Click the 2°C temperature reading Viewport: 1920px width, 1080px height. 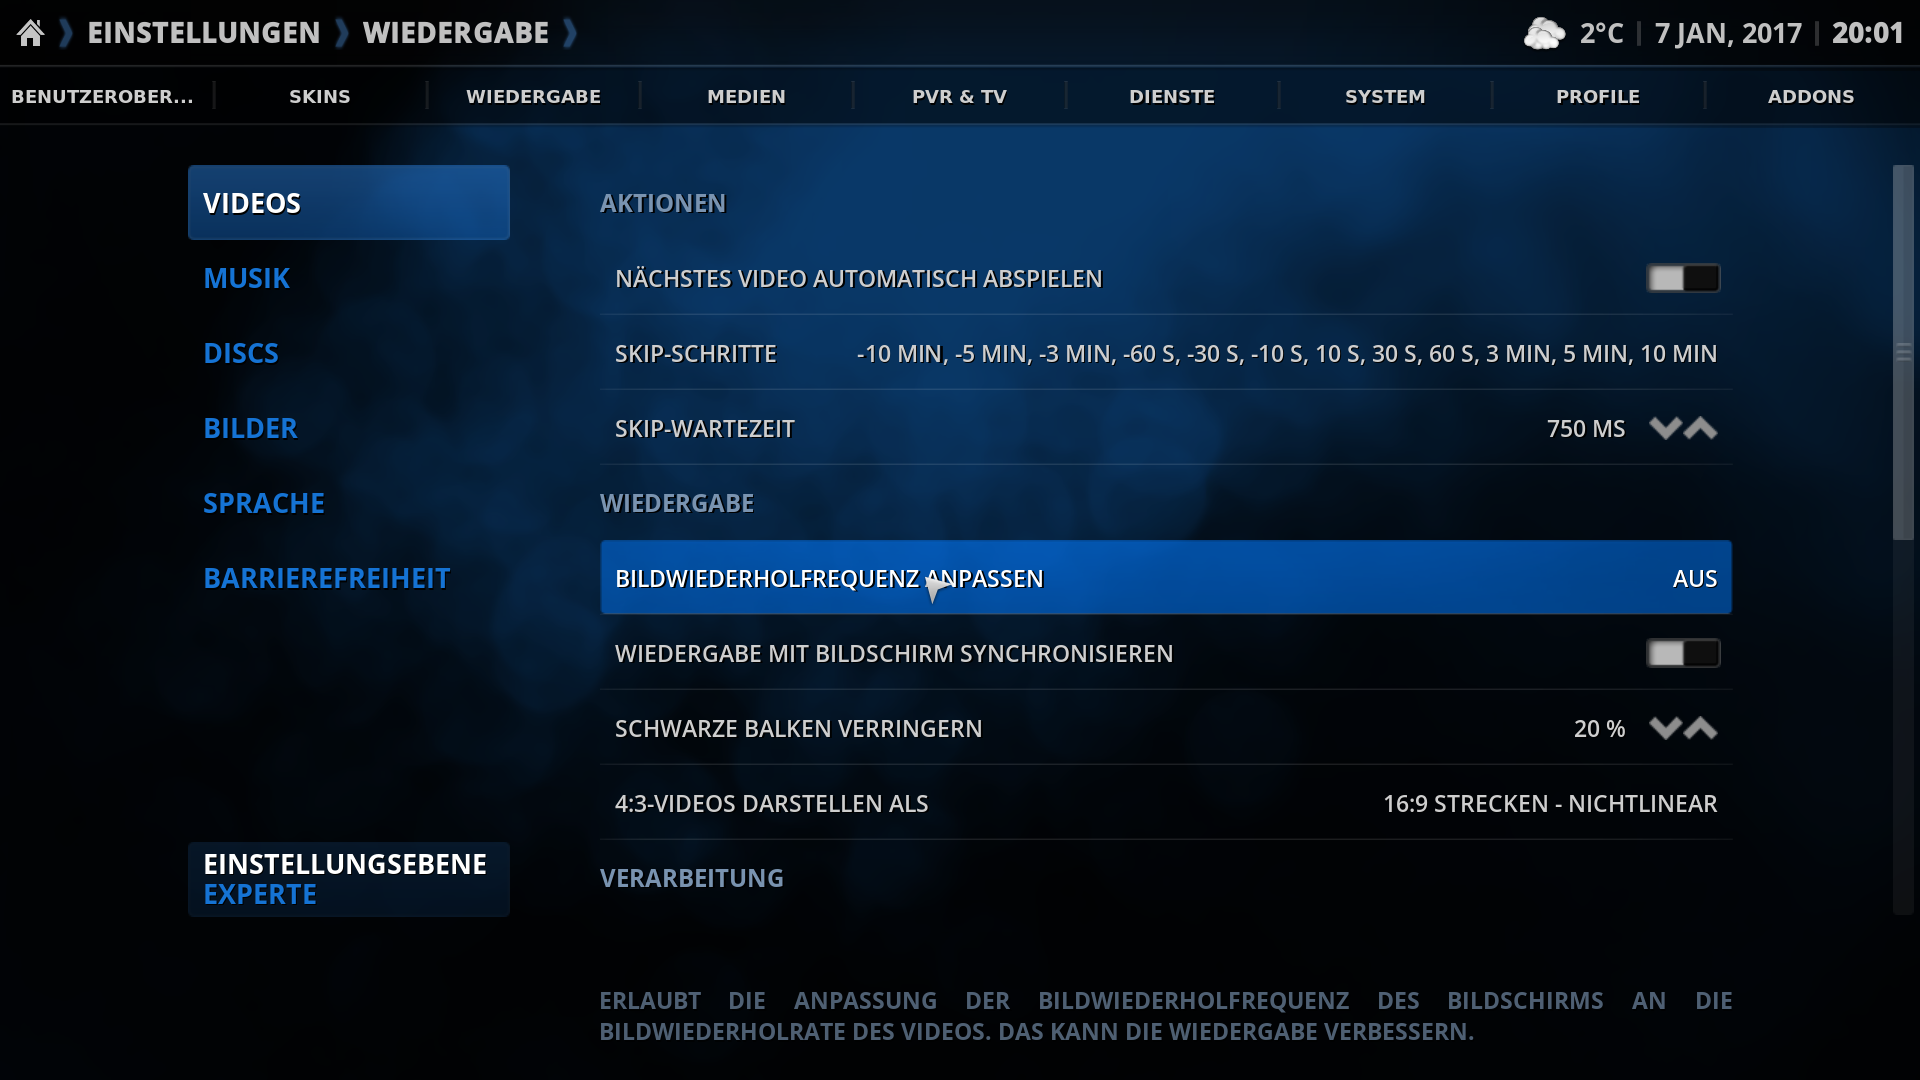pyautogui.click(x=1601, y=33)
